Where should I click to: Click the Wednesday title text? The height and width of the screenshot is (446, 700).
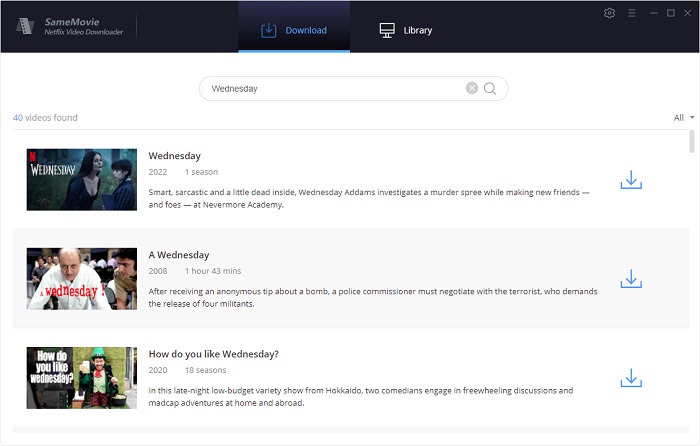pyautogui.click(x=175, y=156)
